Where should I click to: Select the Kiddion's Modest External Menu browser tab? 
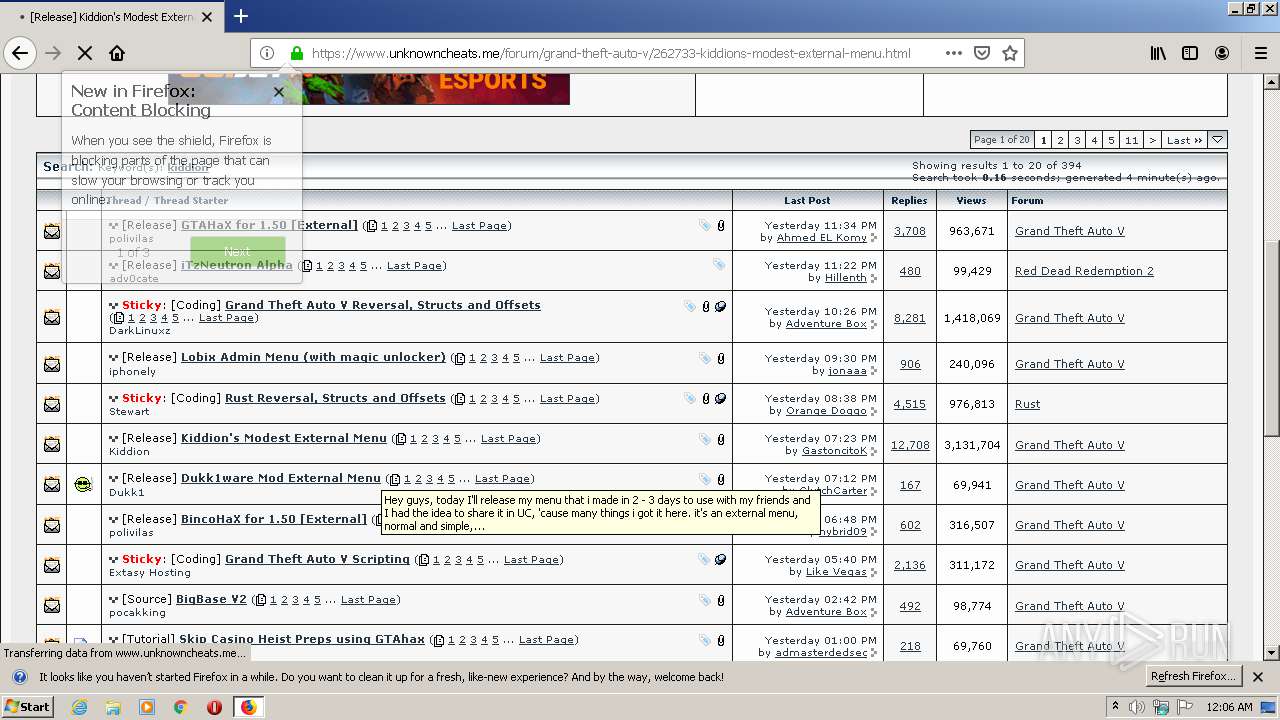click(113, 17)
